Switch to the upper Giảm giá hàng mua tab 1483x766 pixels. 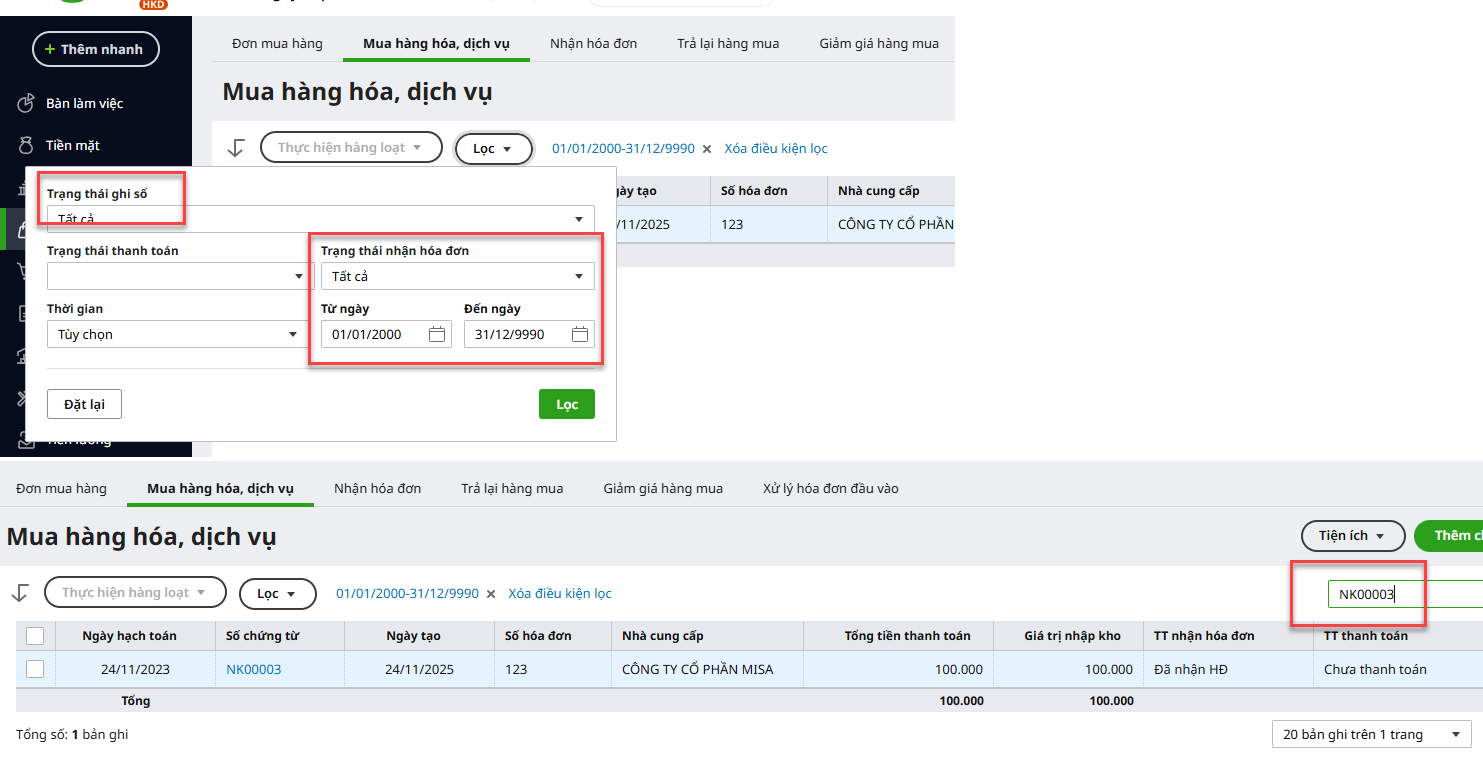pos(878,44)
